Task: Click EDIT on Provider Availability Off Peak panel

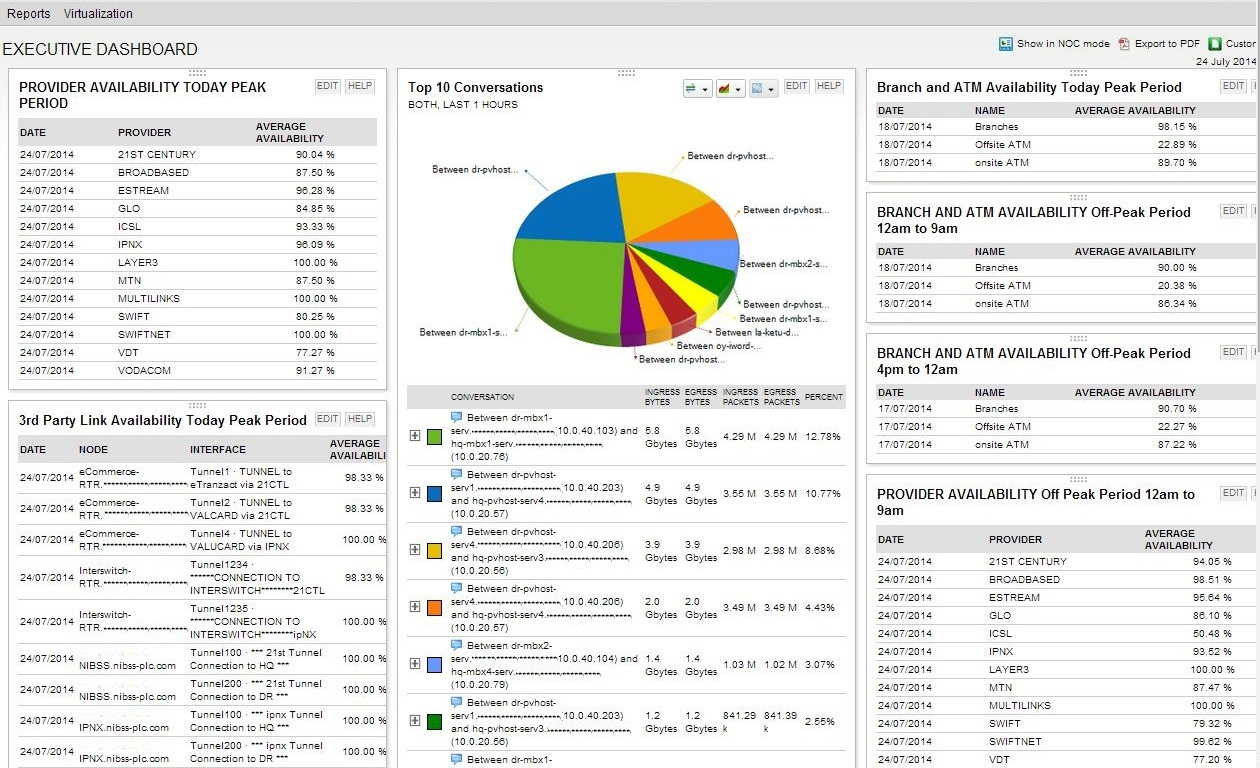Action: (x=1234, y=493)
